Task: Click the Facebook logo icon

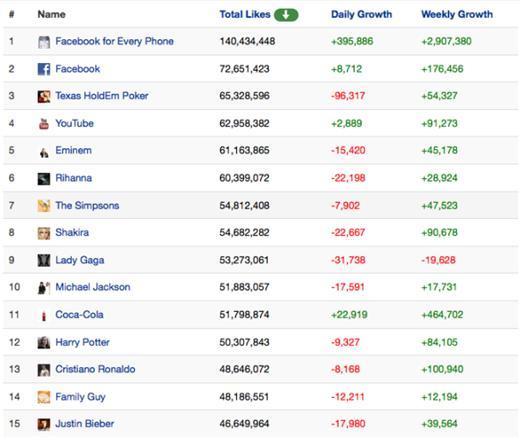Action: (x=44, y=69)
